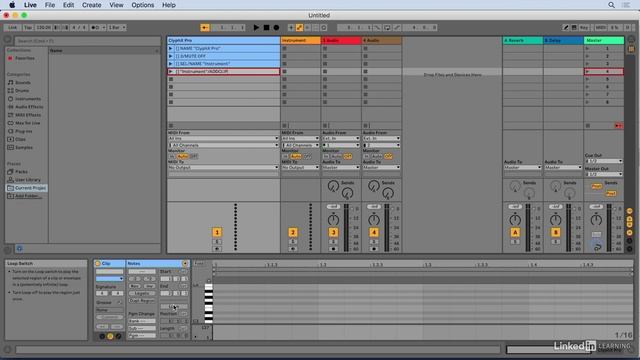
Task: Open Audio From Ext. In dropdown on 3 Audio track
Action: point(341,139)
